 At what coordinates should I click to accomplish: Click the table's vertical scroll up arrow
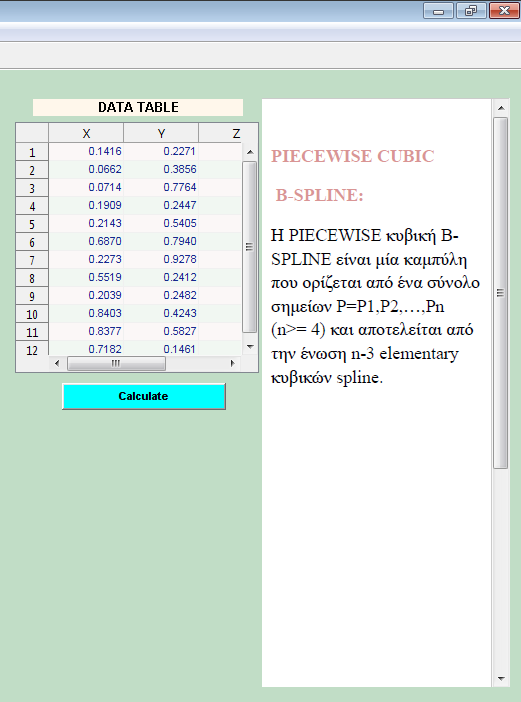click(250, 152)
